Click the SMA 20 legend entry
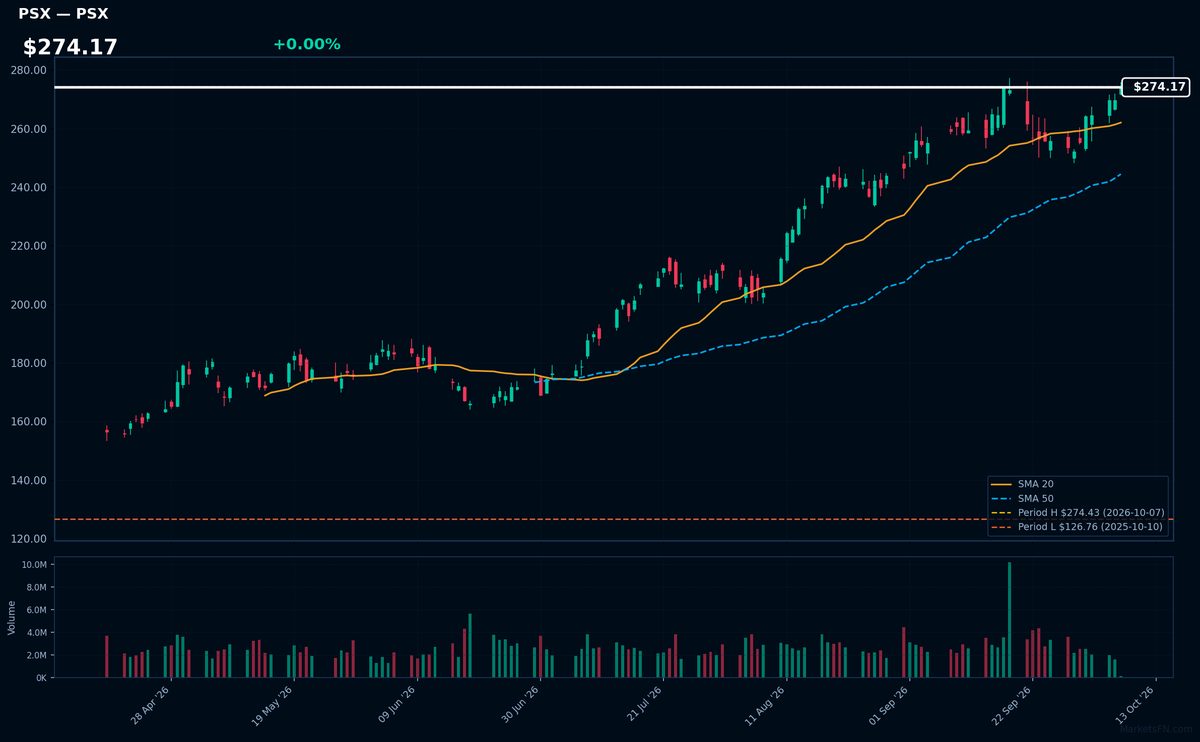Image resolution: width=1200 pixels, height=742 pixels. 1021,484
